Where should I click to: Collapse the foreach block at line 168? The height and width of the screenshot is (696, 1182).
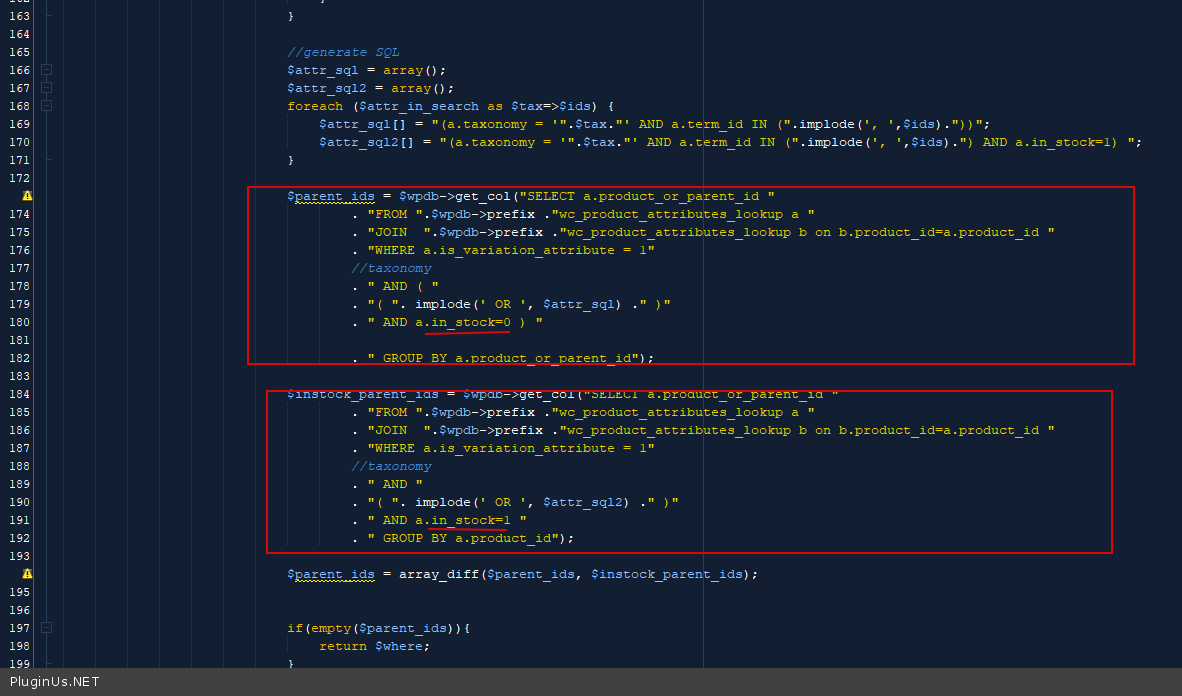click(x=46, y=106)
